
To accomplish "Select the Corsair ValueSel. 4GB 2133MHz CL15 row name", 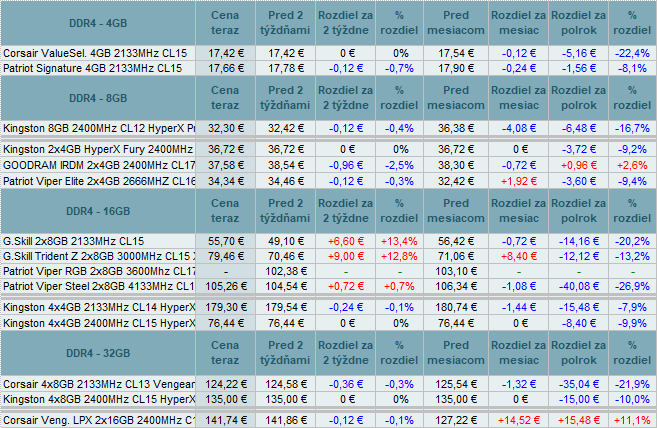I will [x=95, y=53].
